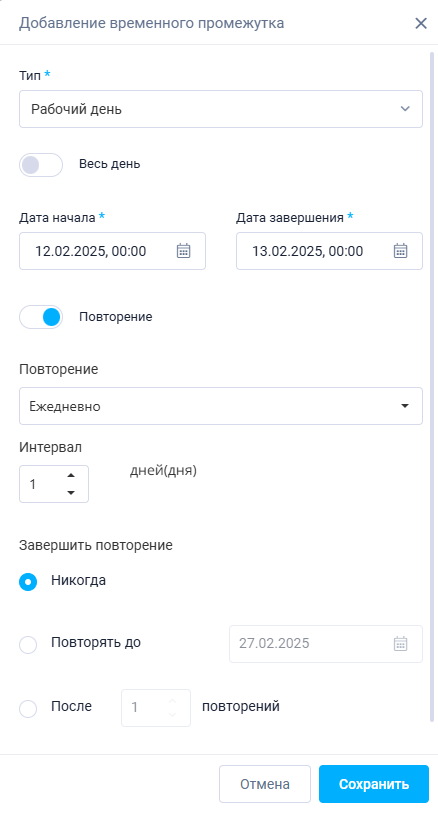Close the Добавление временного промежутка dialog
Image resolution: width=438 pixels, height=820 pixels.
[x=421, y=24]
